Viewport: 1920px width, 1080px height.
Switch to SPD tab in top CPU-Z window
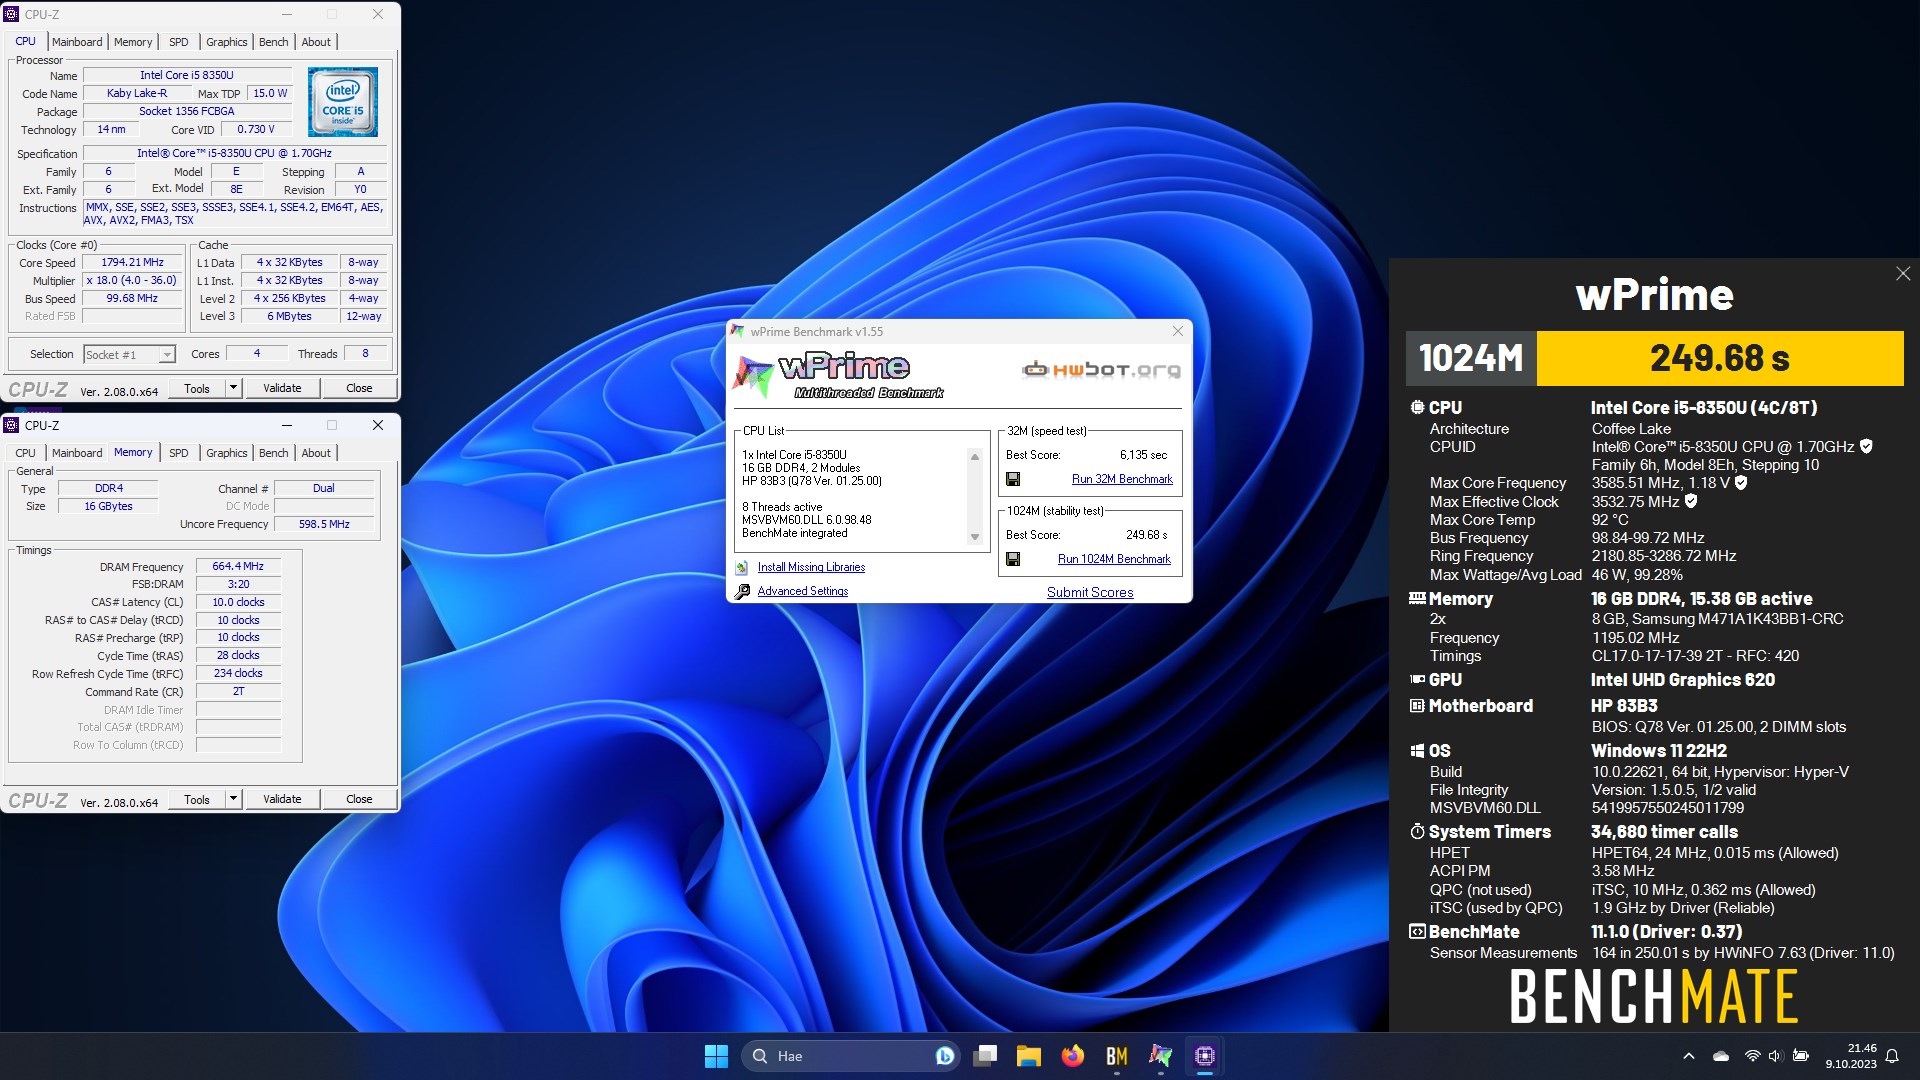[179, 42]
